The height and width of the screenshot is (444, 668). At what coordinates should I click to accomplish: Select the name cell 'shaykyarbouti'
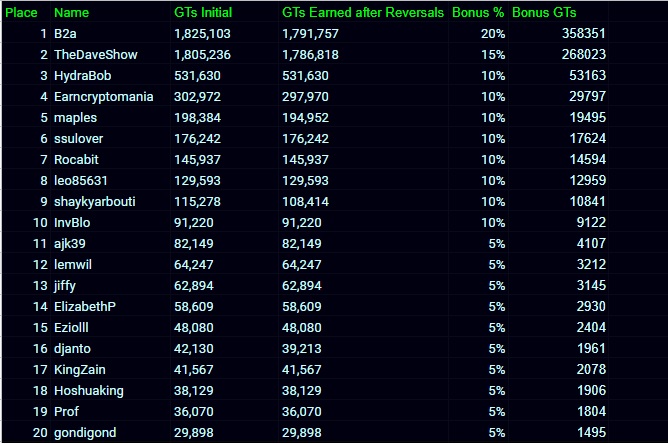[x=95, y=202]
